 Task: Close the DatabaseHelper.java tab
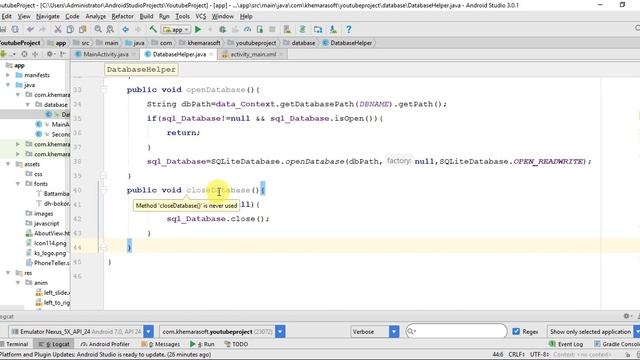(211, 54)
